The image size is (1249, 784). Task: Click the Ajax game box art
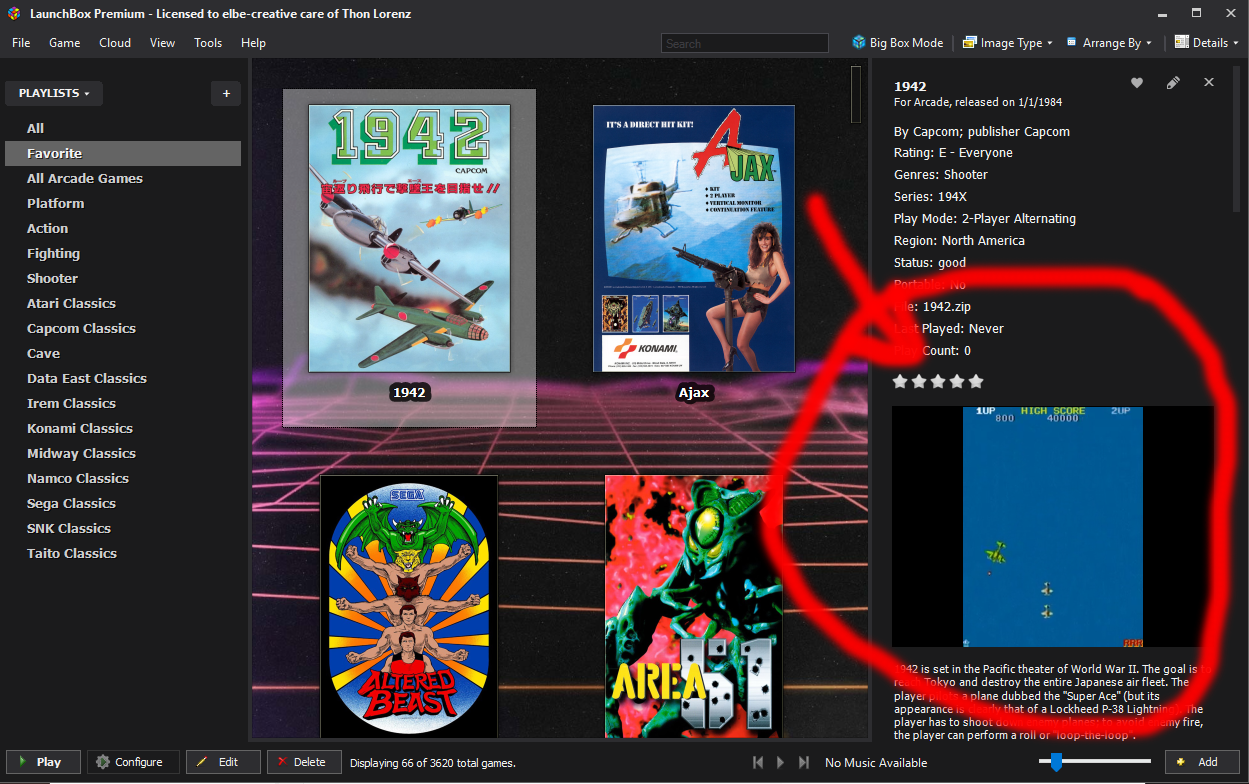click(x=694, y=238)
